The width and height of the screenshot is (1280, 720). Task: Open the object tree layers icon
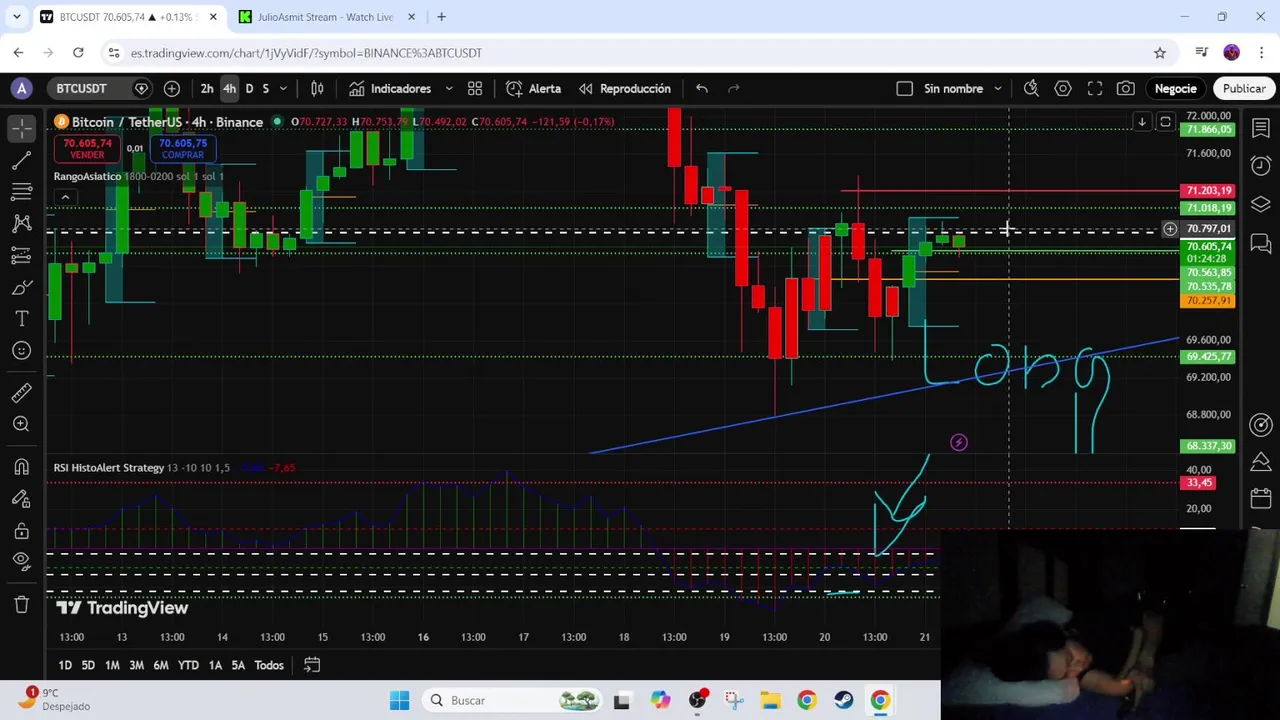[x=1261, y=204]
